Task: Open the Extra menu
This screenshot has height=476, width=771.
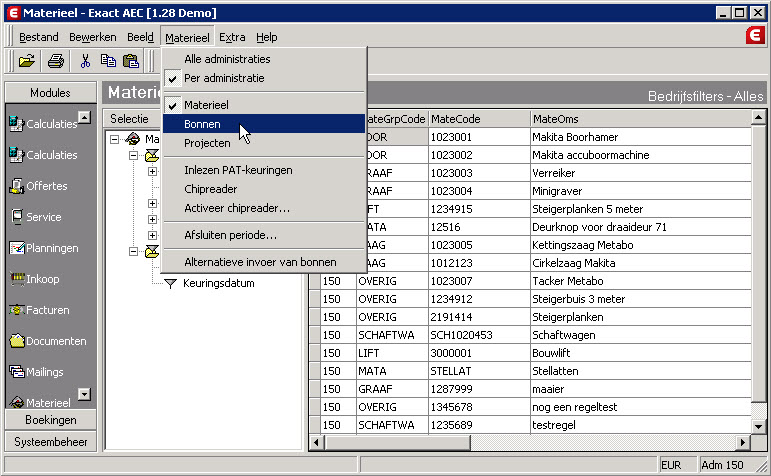Action: (232, 37)
